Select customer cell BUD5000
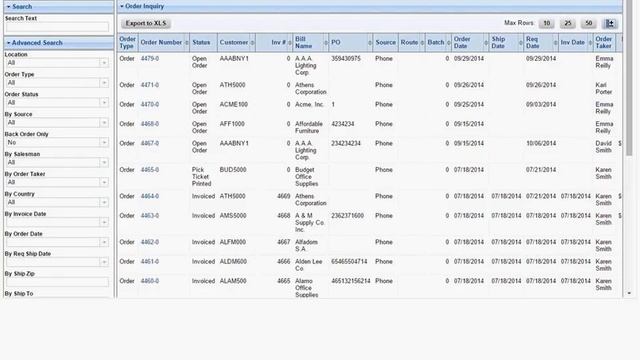 pyautogui.click(x=233, y=170)
